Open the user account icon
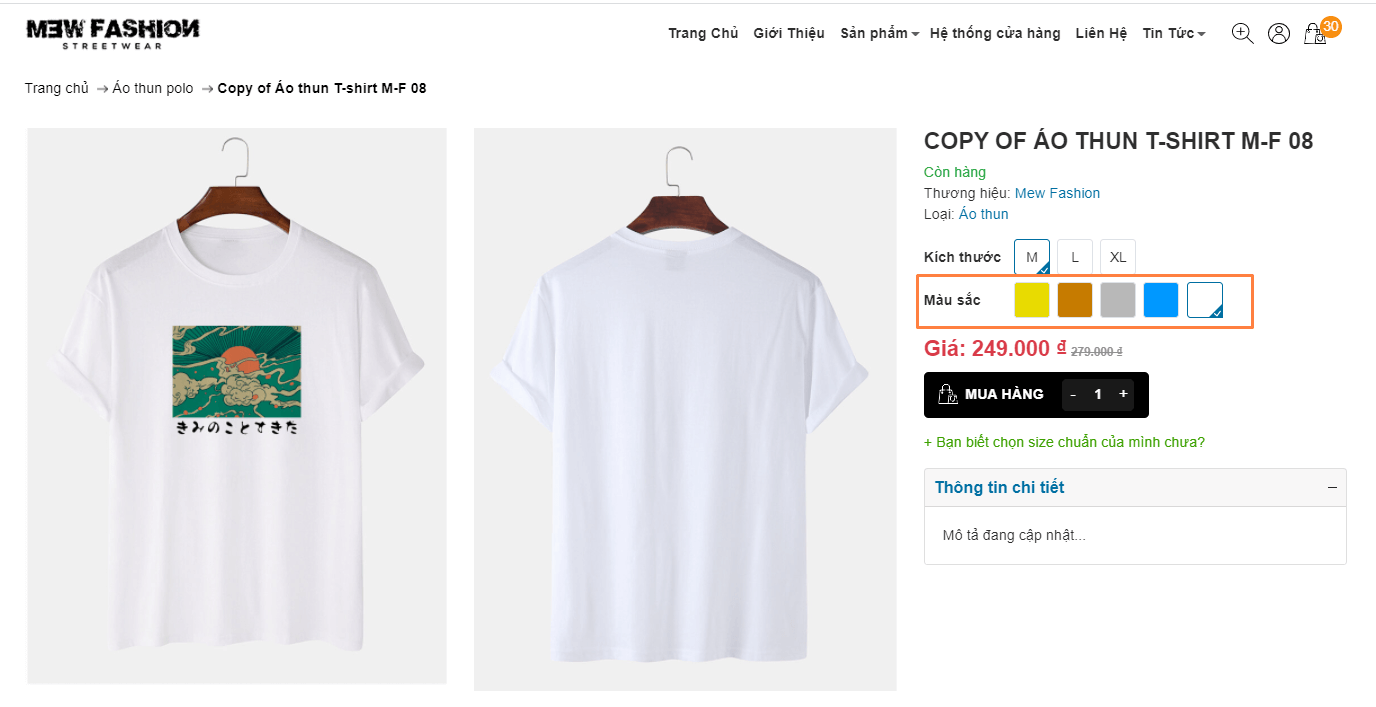 (1278, 33)
